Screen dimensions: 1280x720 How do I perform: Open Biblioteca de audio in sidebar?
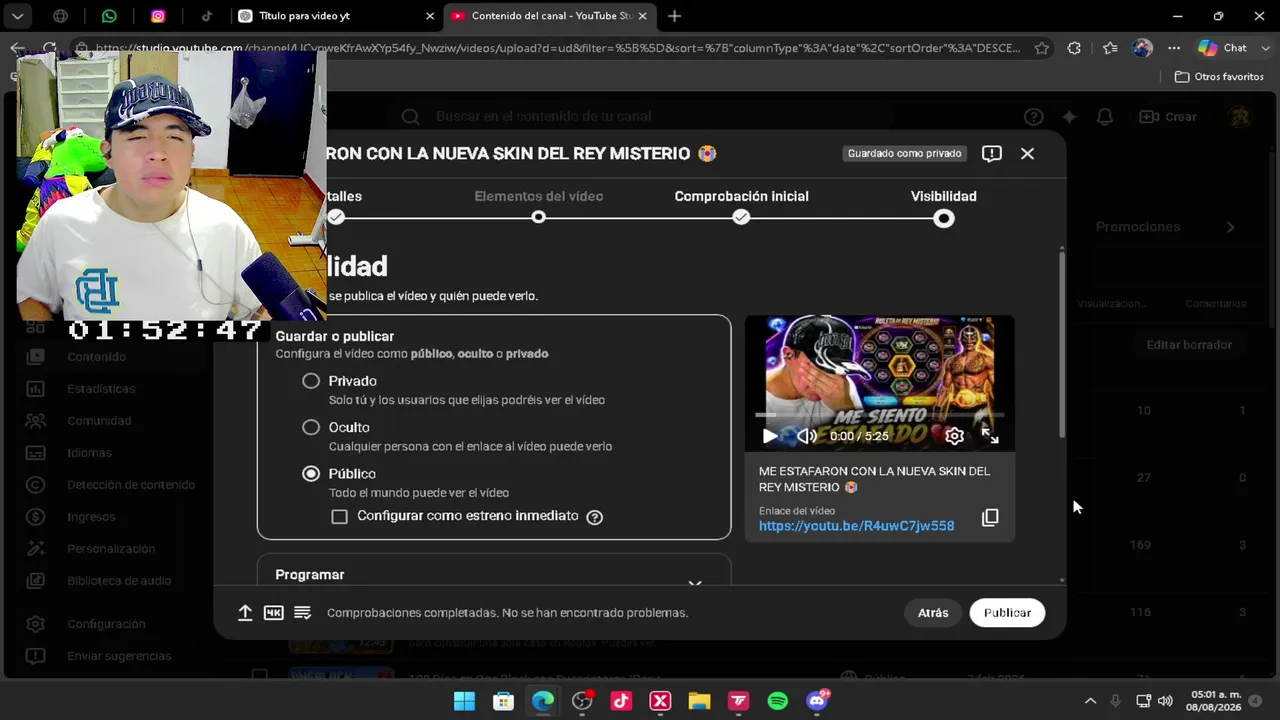pos(119,581)
